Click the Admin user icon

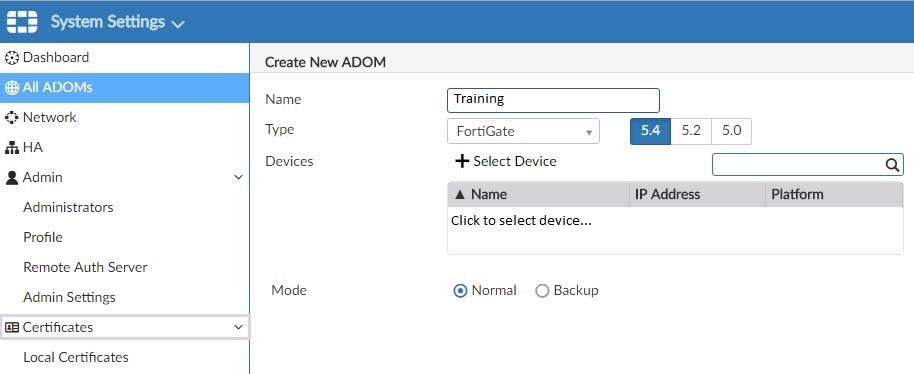(12, 178)
